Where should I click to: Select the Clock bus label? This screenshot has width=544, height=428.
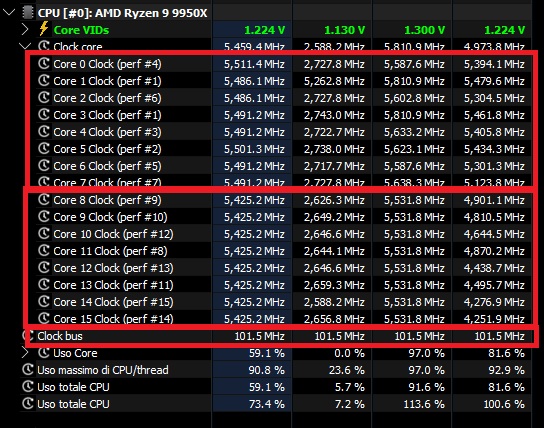coord(60,336)
